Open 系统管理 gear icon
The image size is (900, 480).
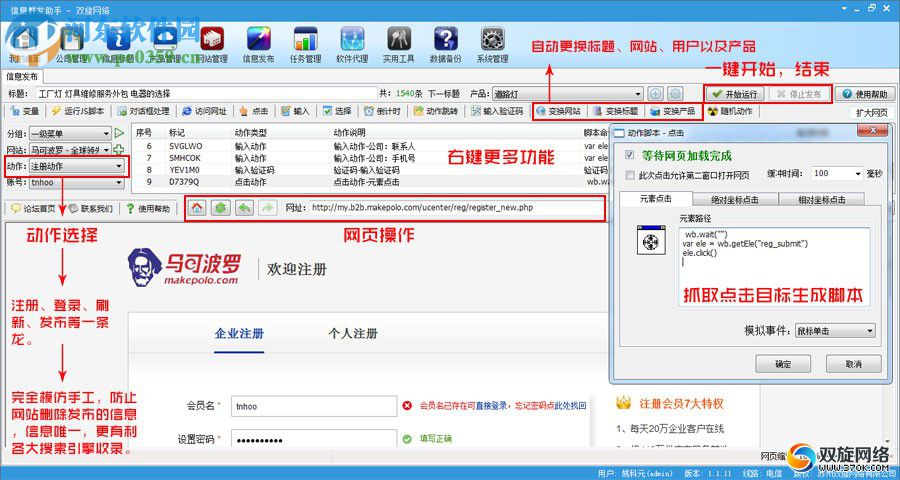[492, 45]
